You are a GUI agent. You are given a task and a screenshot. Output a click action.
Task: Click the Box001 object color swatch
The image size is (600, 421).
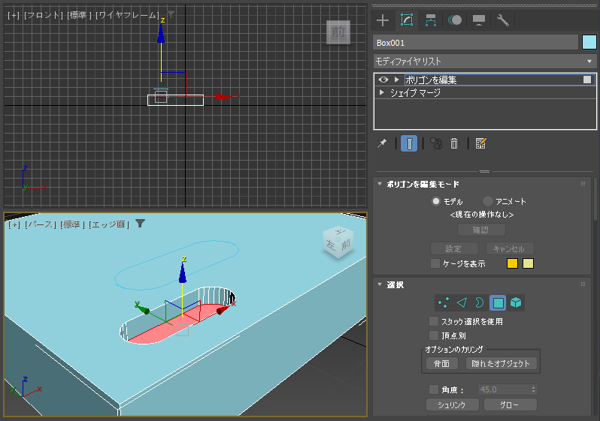point(589,42)
